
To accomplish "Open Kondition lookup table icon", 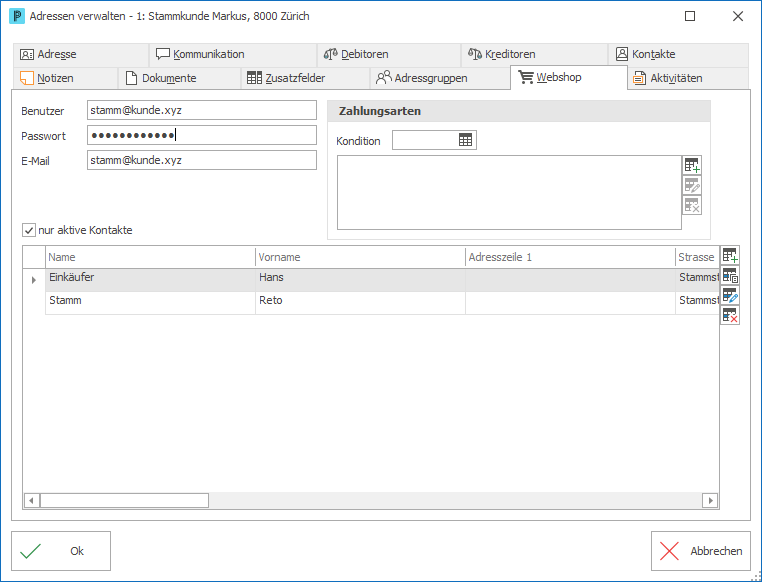I will pos(465,140).
